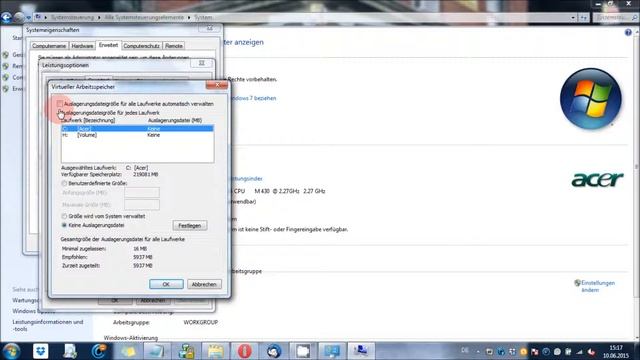Image resolution: width=640 pixels, height=360 pixels.
Task: Select Keine Auslagerungsdatei radio button
Action: coord(64,225)
